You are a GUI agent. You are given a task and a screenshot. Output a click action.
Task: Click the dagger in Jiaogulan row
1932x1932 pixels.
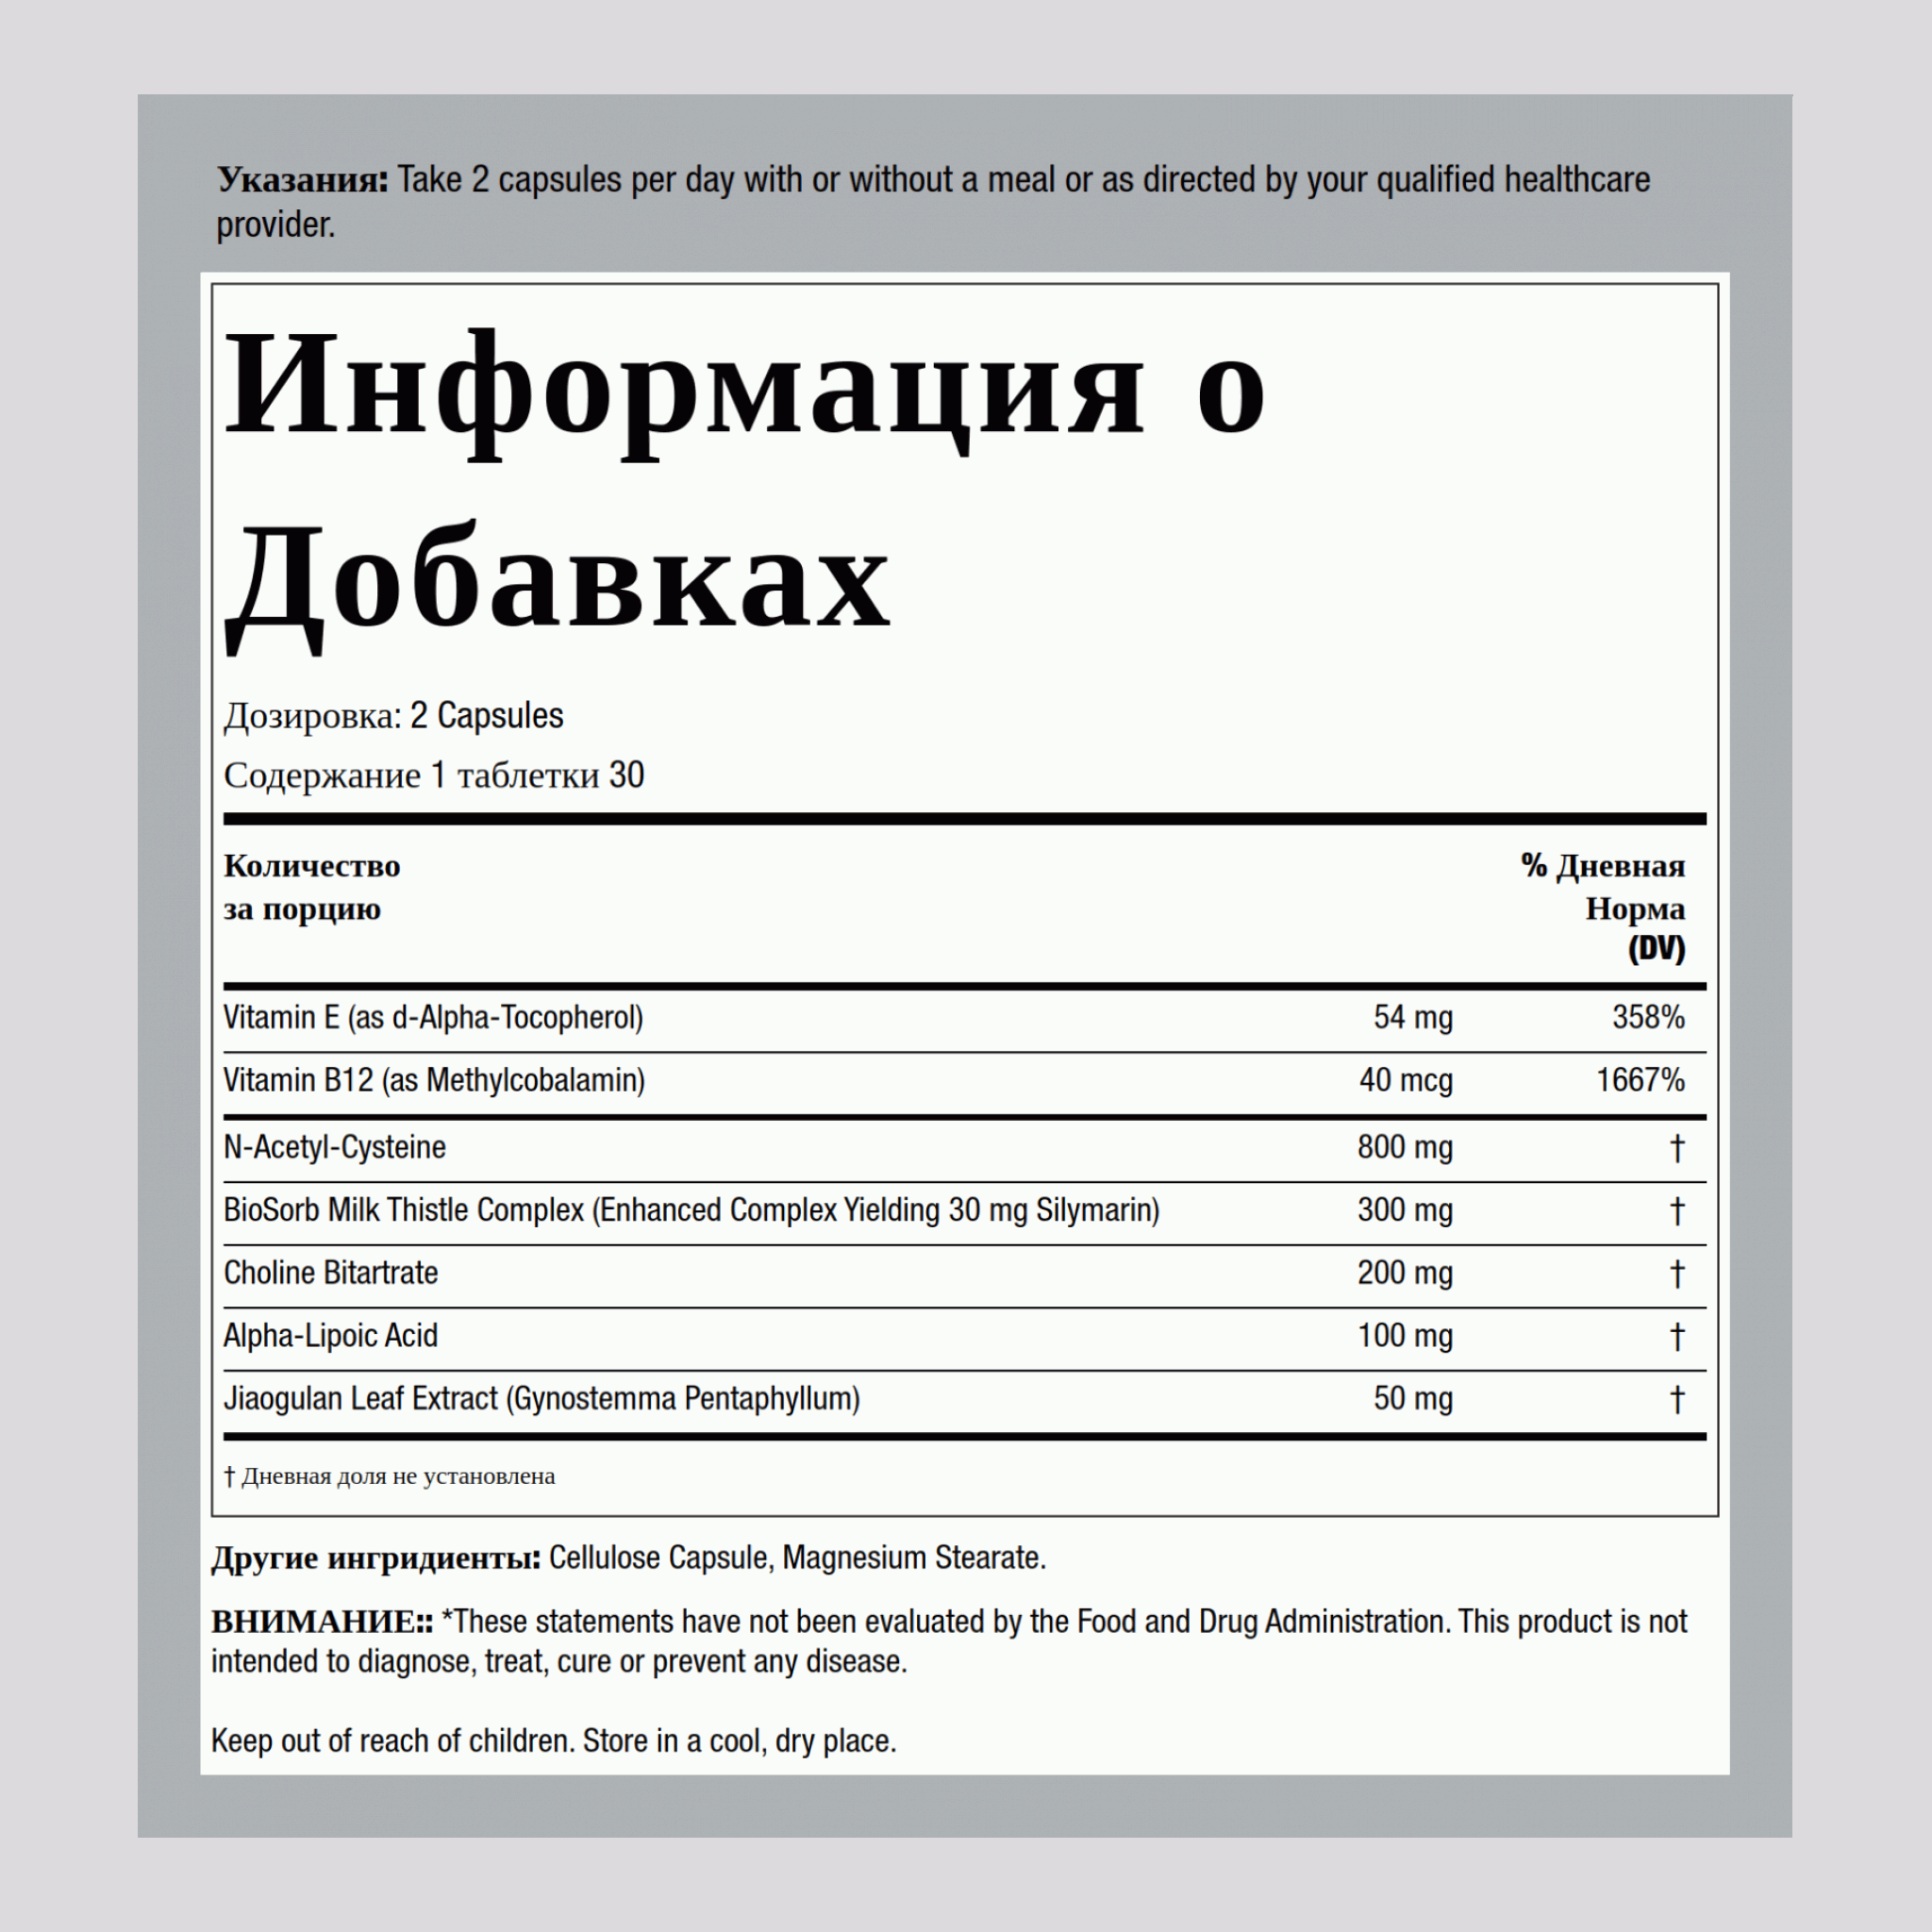(x=1677, y=1400)
